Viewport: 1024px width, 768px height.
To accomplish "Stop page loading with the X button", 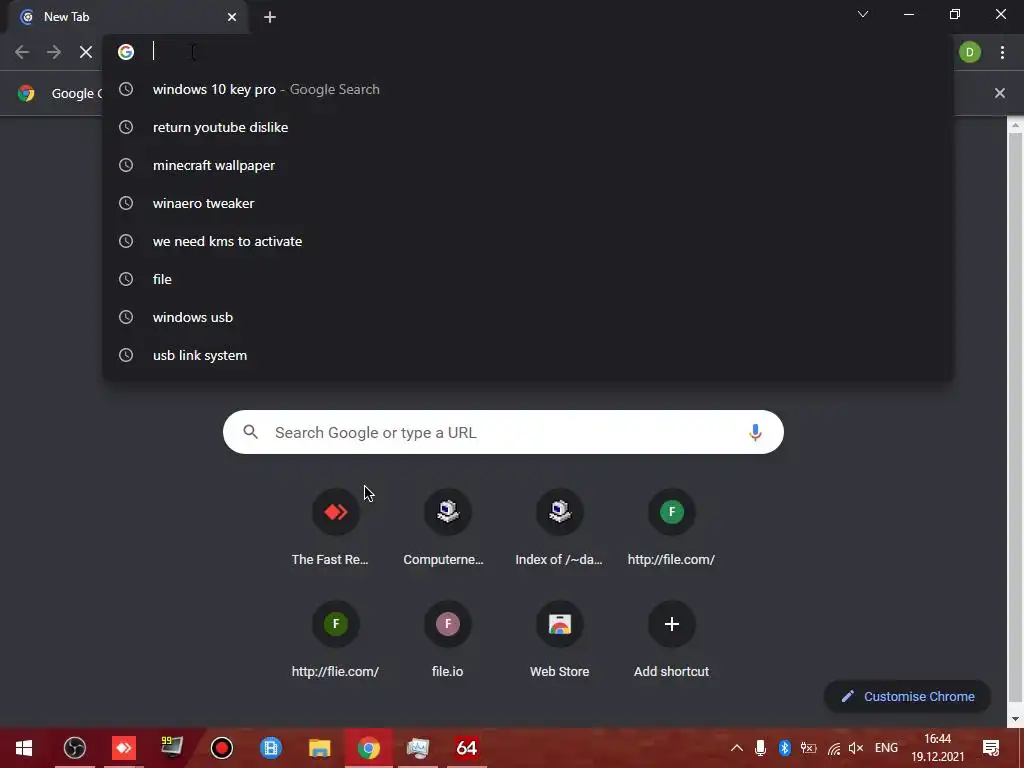I will coord(86,52).
